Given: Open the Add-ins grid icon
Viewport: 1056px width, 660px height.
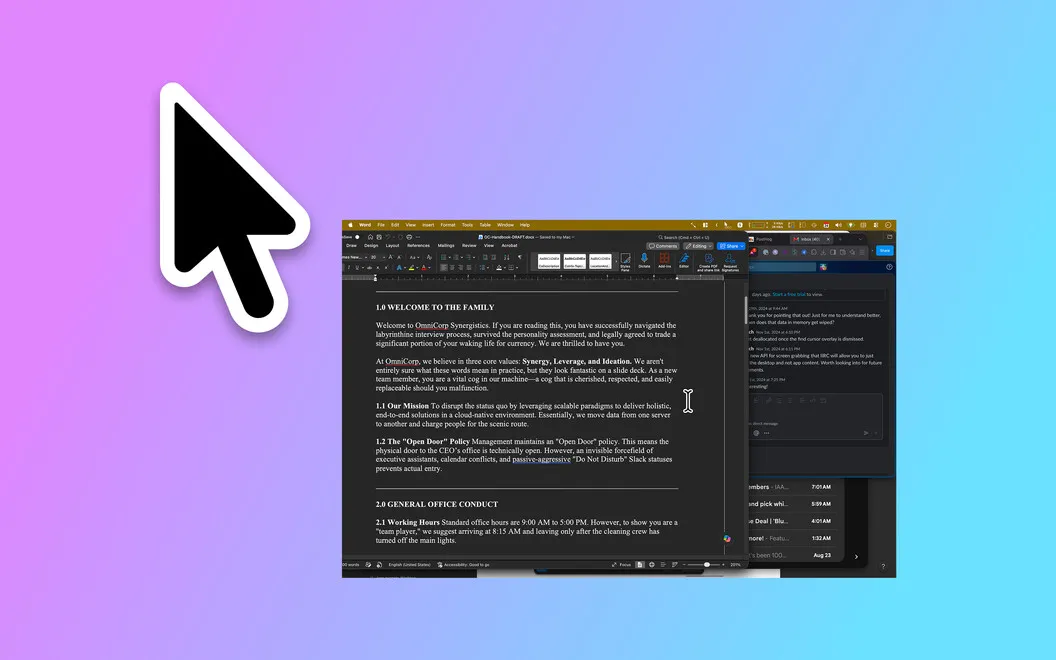Looking at the screenshot, I should tap(664, 261).
